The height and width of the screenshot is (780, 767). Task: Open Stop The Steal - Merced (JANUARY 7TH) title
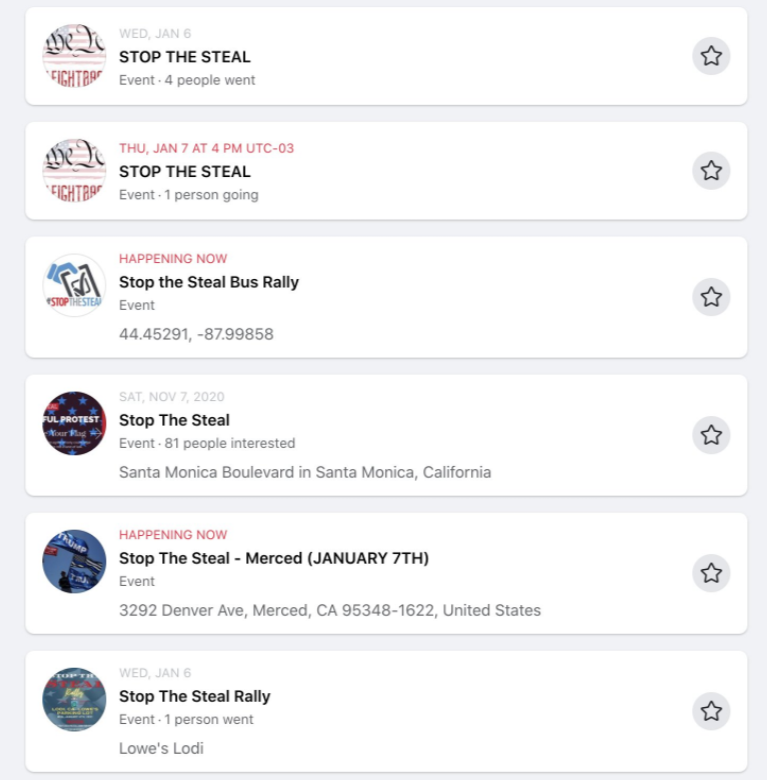tap(273, 558)
